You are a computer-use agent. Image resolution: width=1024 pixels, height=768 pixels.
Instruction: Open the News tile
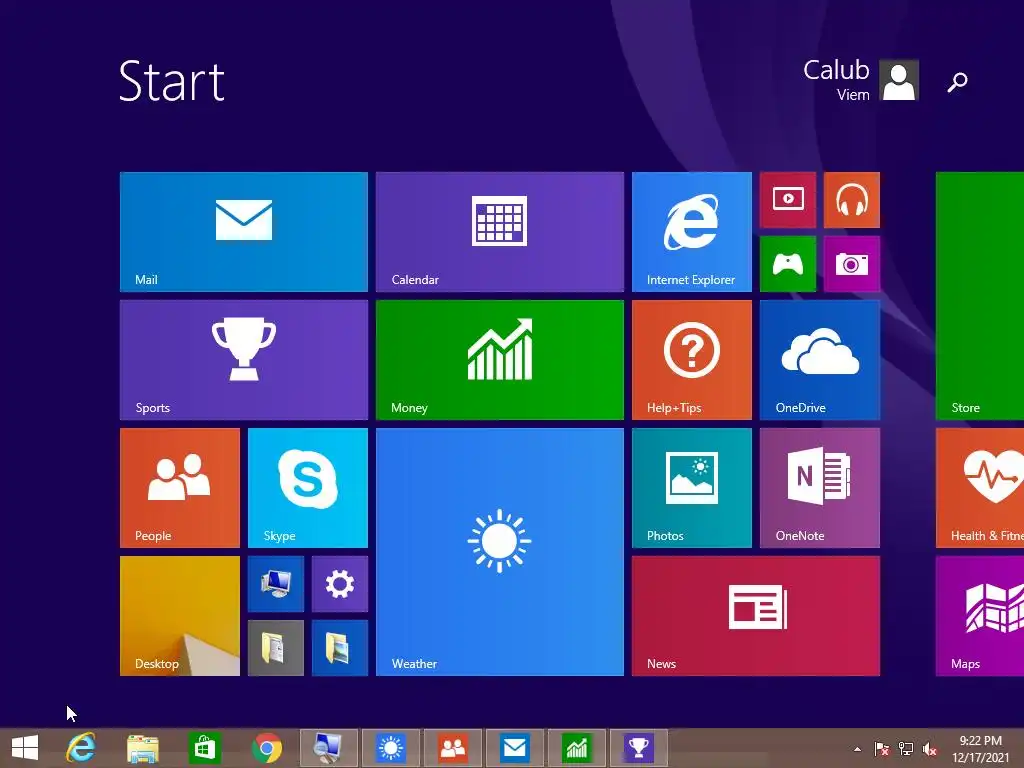click(x=756, y=616)
